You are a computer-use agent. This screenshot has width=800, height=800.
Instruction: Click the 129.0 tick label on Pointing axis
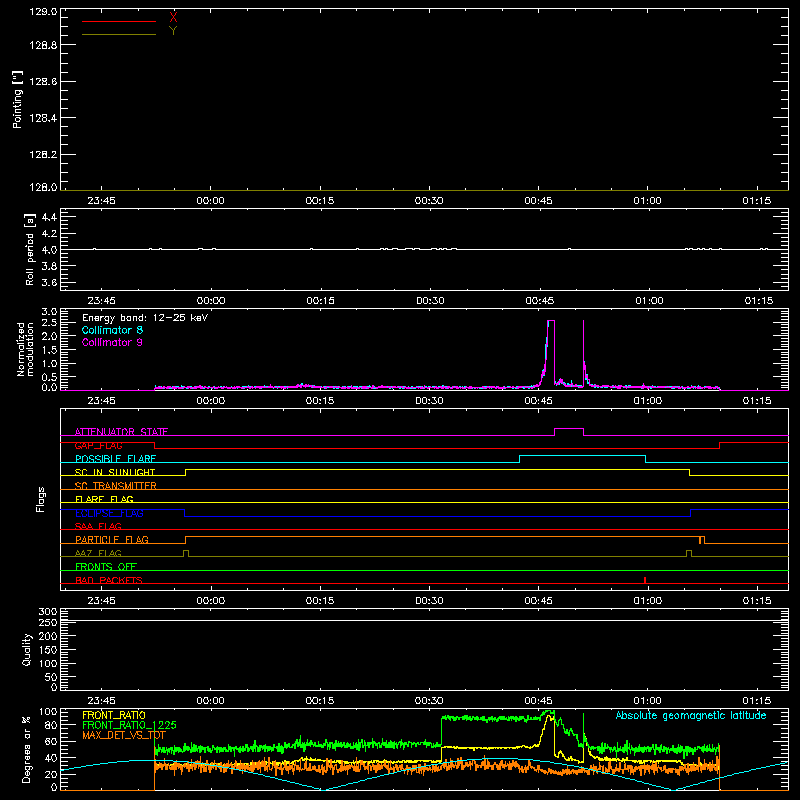[x=43, y=12]
